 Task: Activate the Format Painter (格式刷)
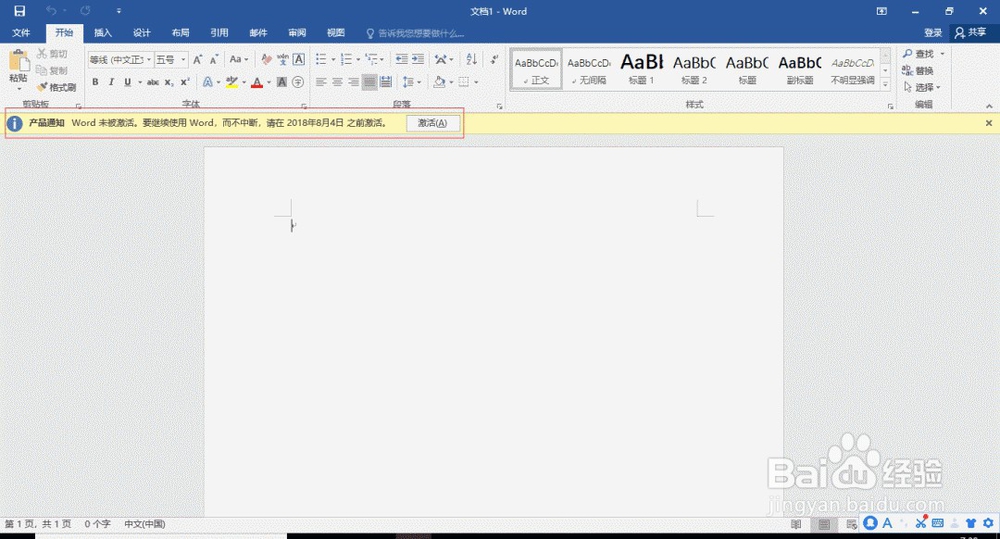[57, 87]
